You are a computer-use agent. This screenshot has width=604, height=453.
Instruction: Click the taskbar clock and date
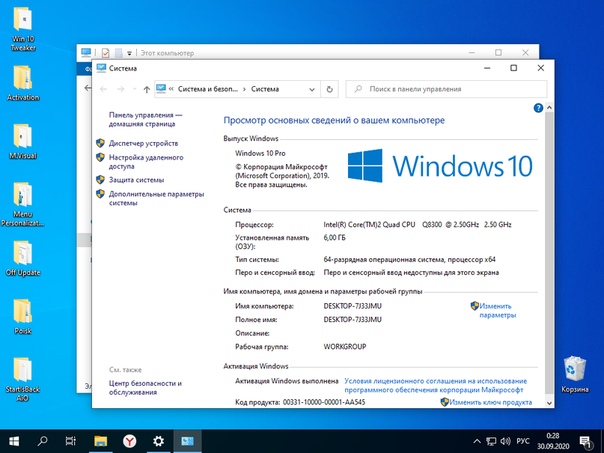[x=553, y=441]
